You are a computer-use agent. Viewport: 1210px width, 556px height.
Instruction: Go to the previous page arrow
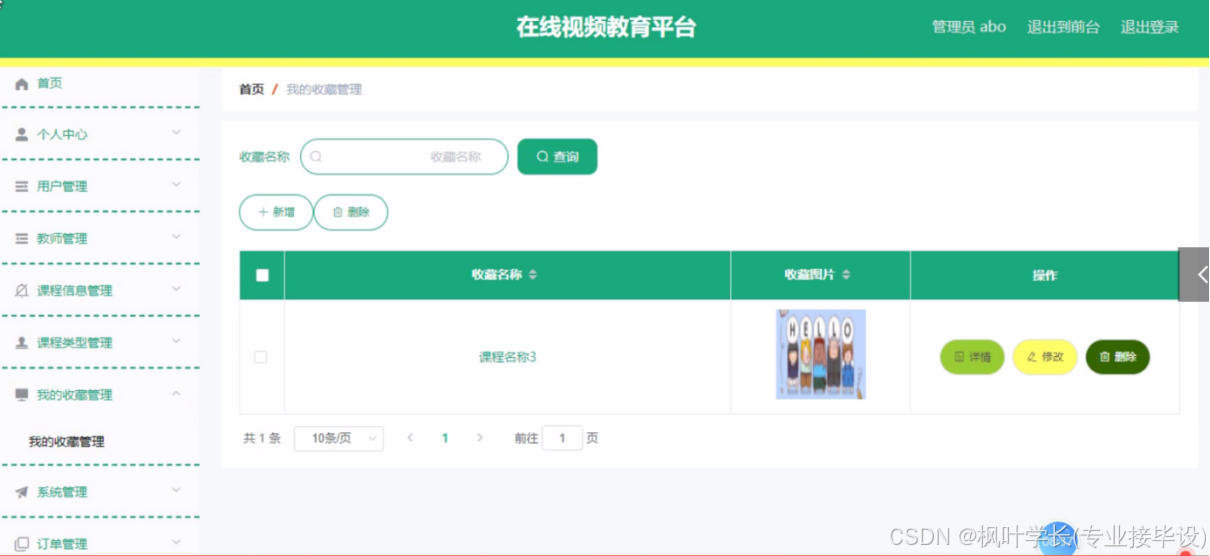click(410, 438)
